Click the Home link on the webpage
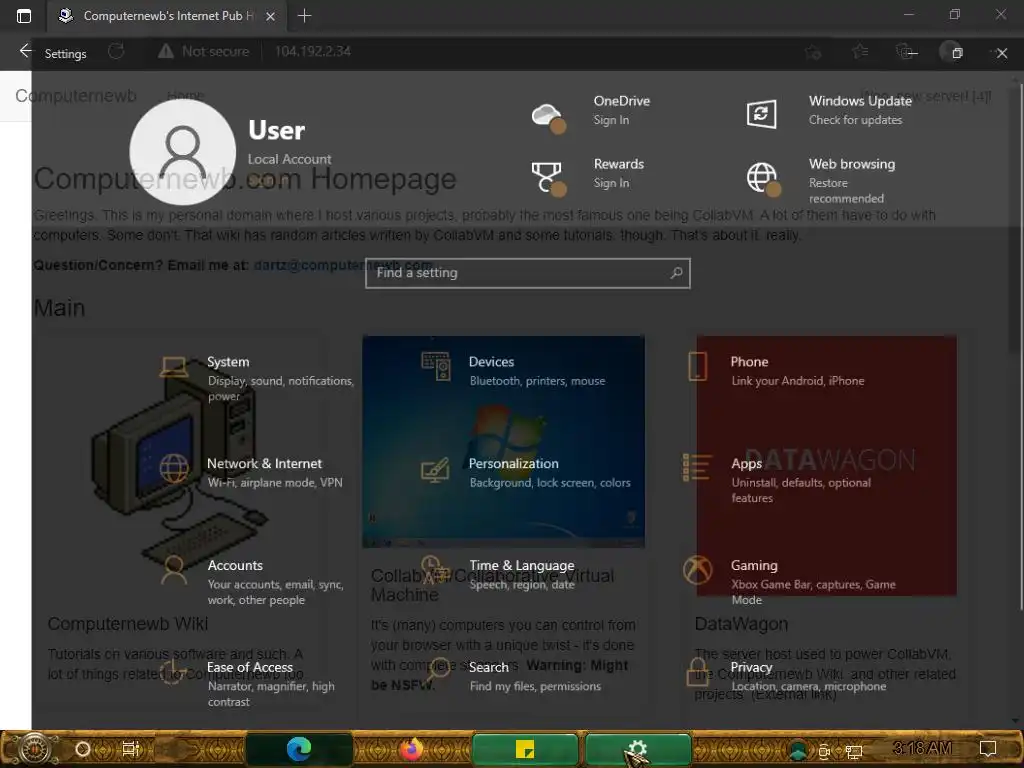The height and width of the screenshot is (768, 1024). click(185, 96)
